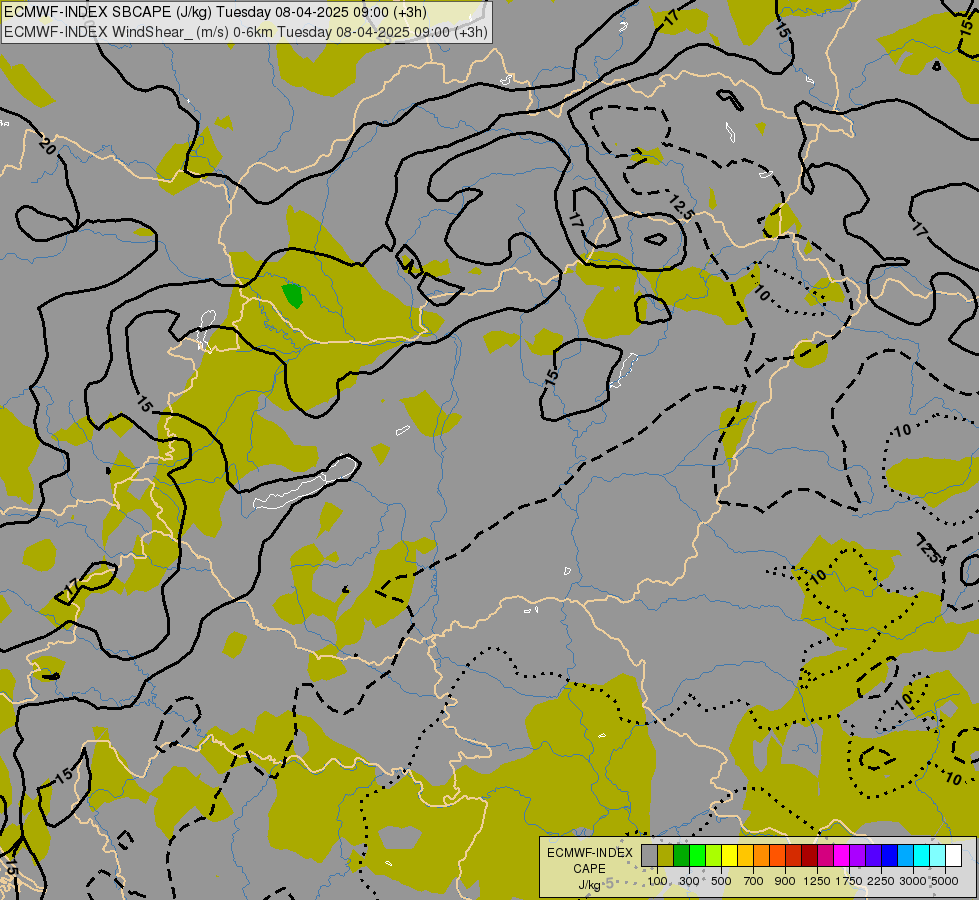
Task: Select the red-orange swatch before 900
Action: 777,856
